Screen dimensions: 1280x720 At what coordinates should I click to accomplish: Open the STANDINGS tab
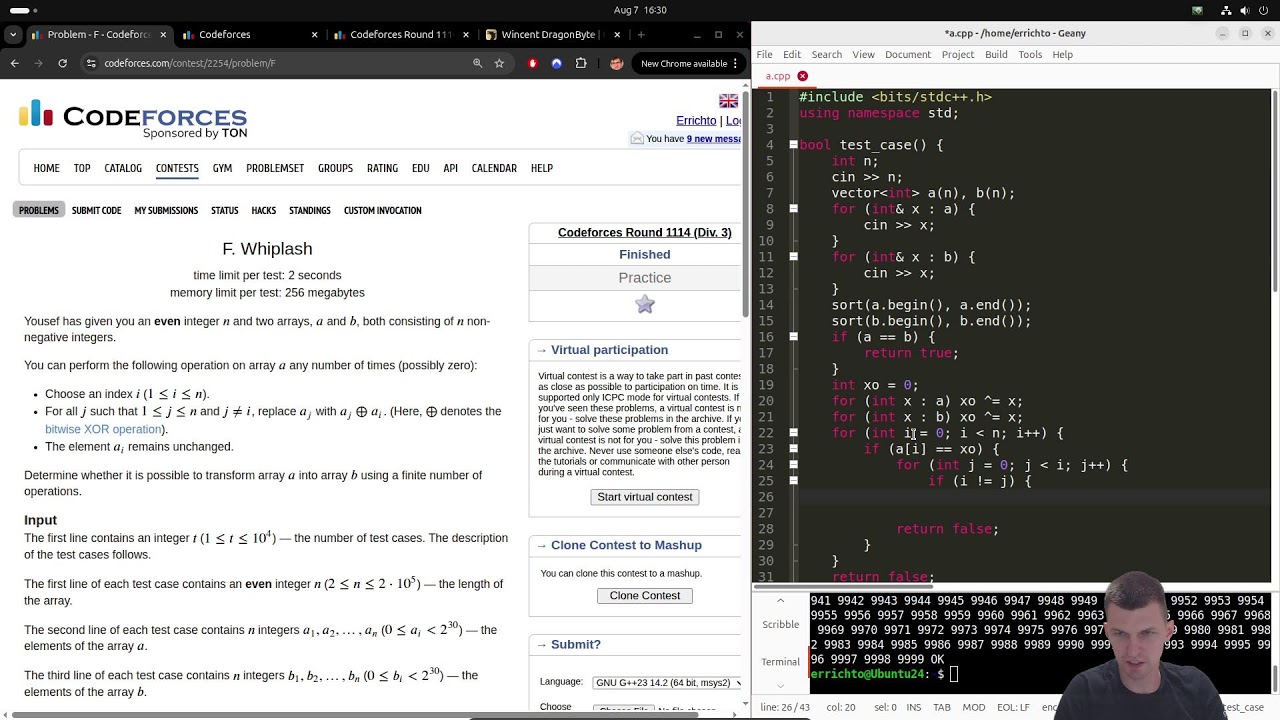310,210
